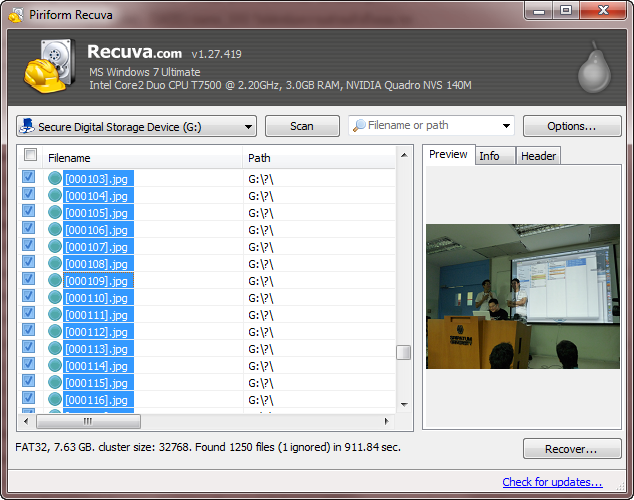Sort by the Filename column header

[x=142, y=158]
